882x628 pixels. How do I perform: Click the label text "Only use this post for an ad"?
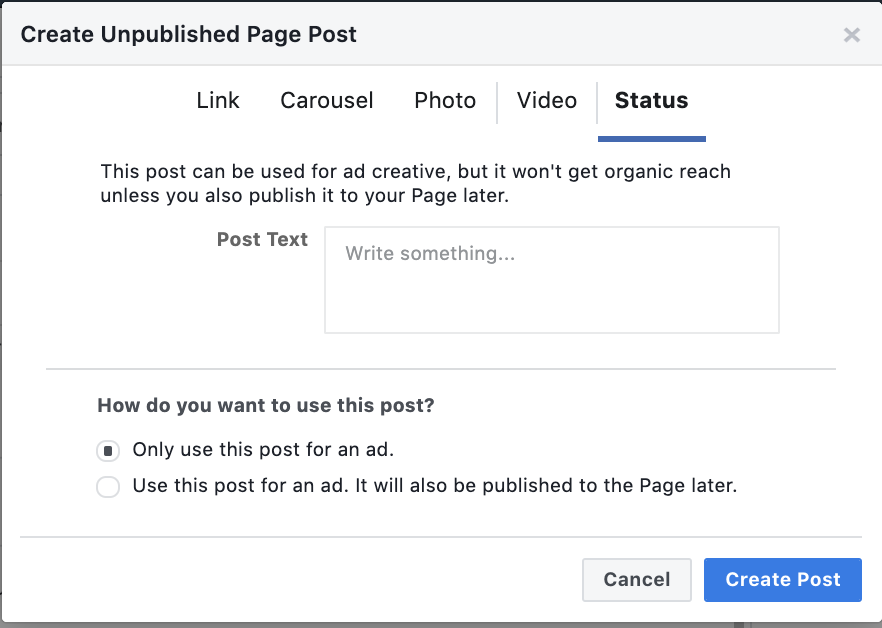[261, 451]
